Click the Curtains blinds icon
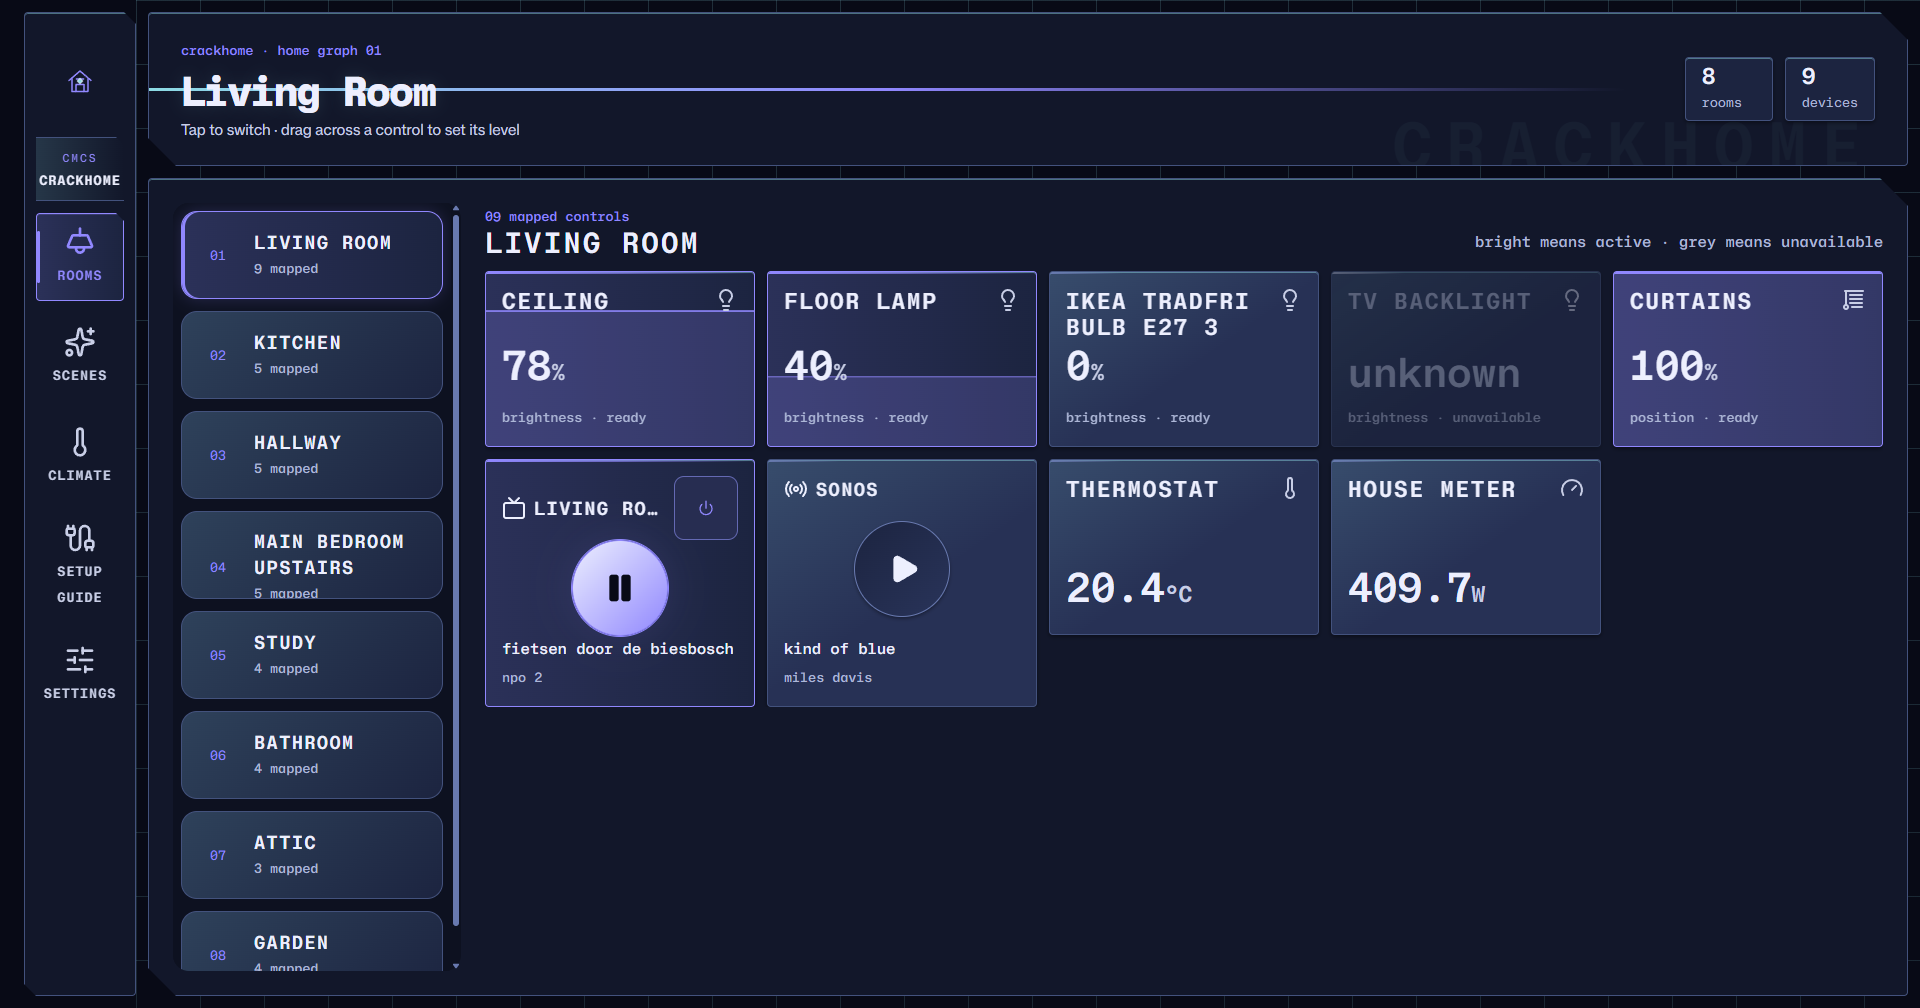Screen dimensions: 1920x1008 pyautogui.click(x=1853, y=300)
